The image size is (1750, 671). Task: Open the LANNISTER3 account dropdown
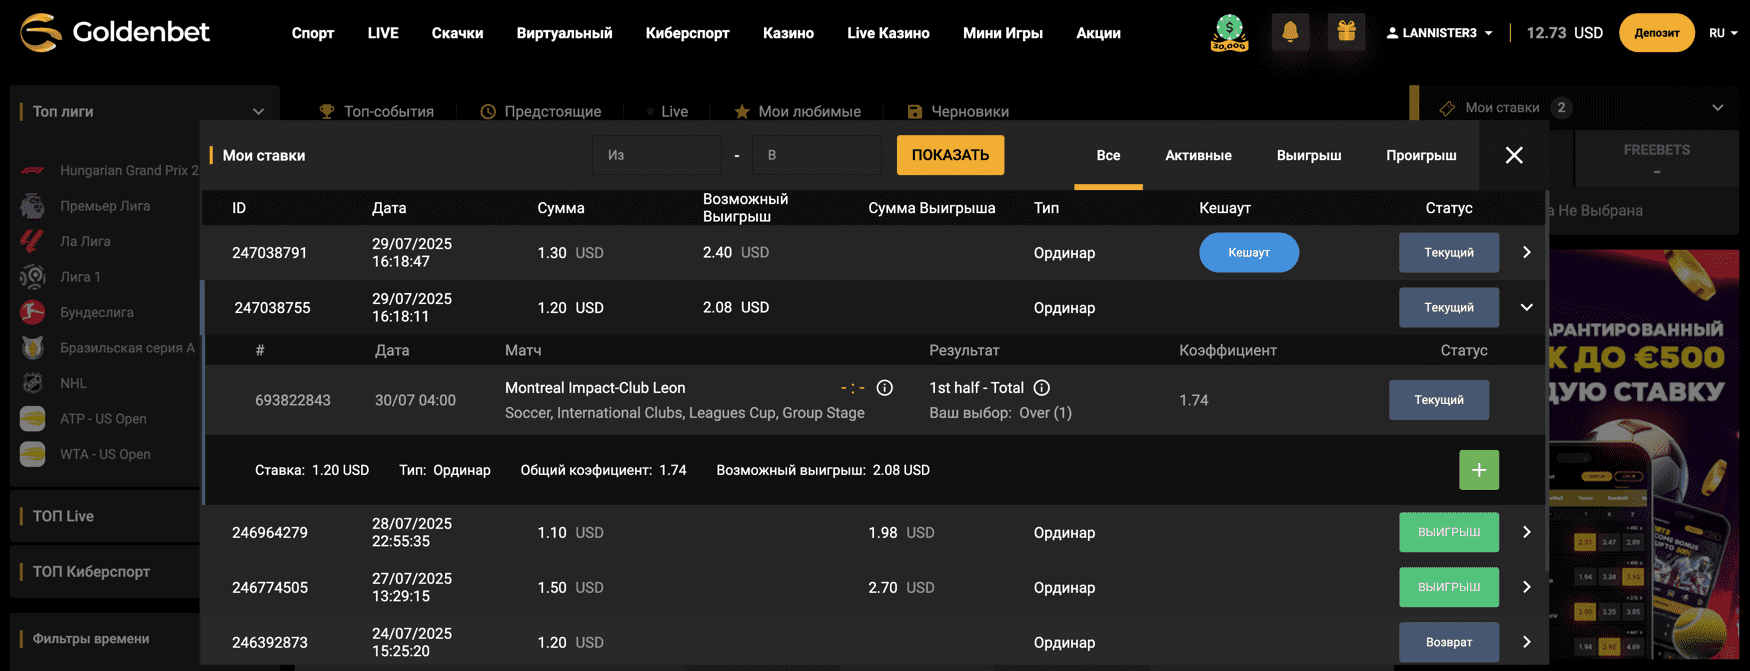coord(1439,33)
